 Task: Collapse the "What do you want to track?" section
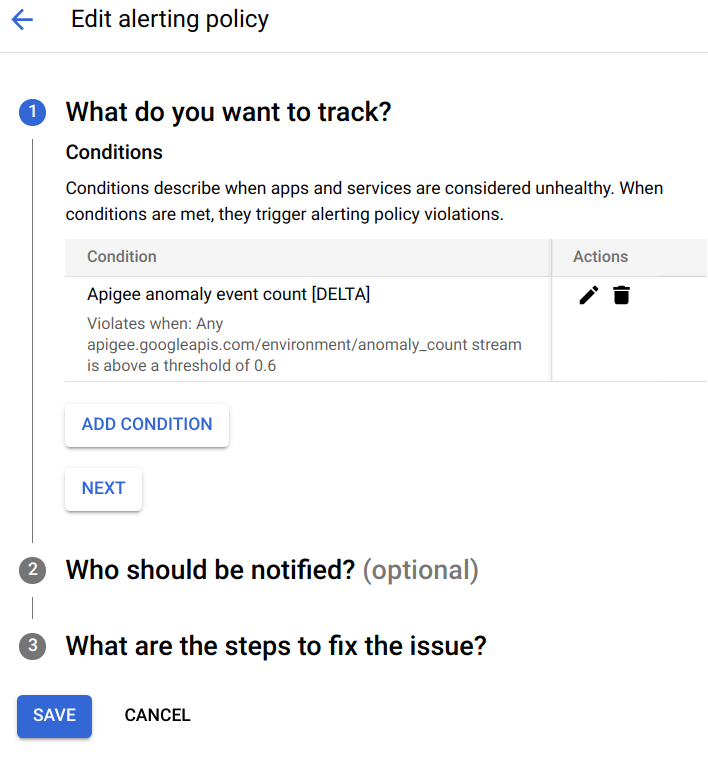click(228, 112)
